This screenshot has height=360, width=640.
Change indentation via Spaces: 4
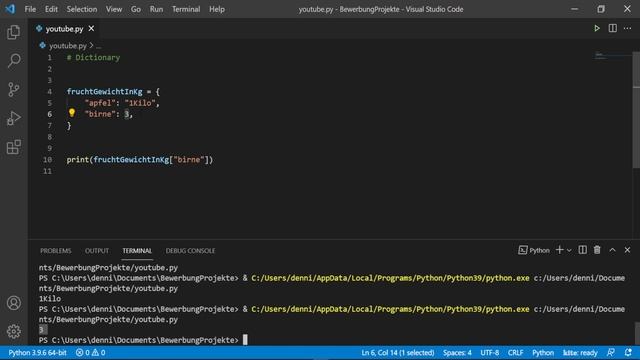tap(457, 353)
